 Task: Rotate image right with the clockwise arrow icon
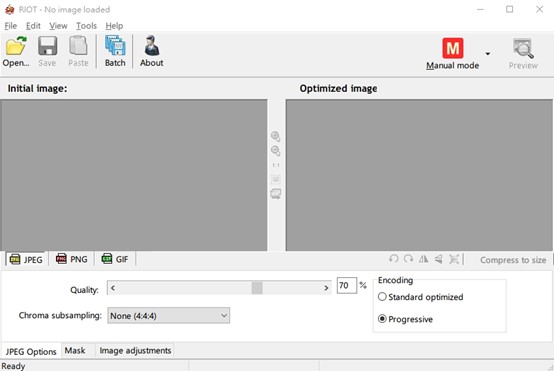408,259
